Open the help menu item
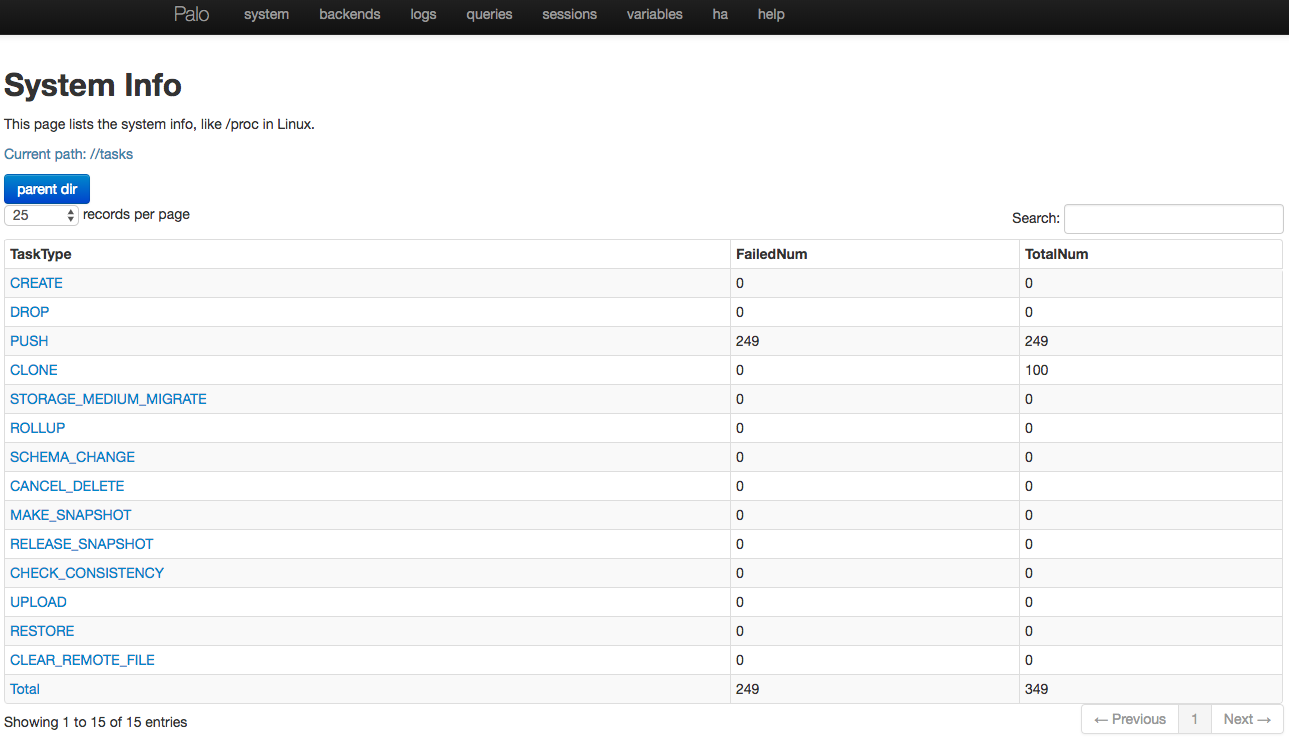Screen dimensions: 1289x742 click(771, 15)
